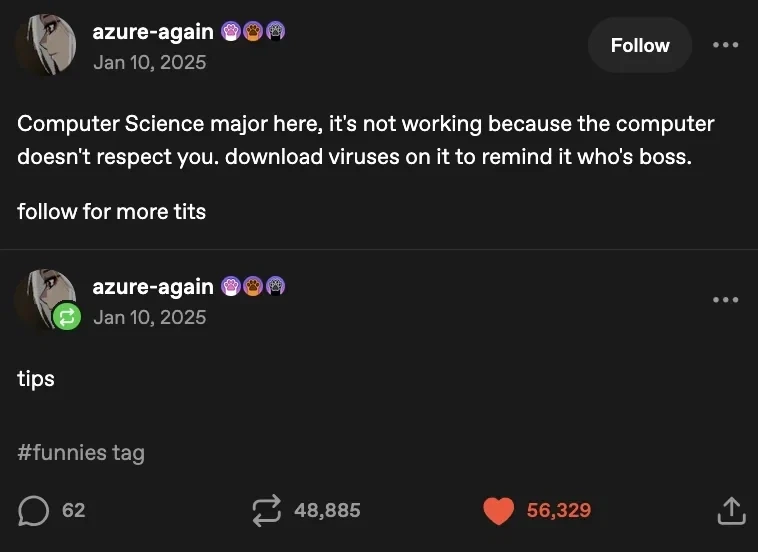
Task: Click the reblog's Jan 10, 2025 timestamp
Action: (150, 318)
